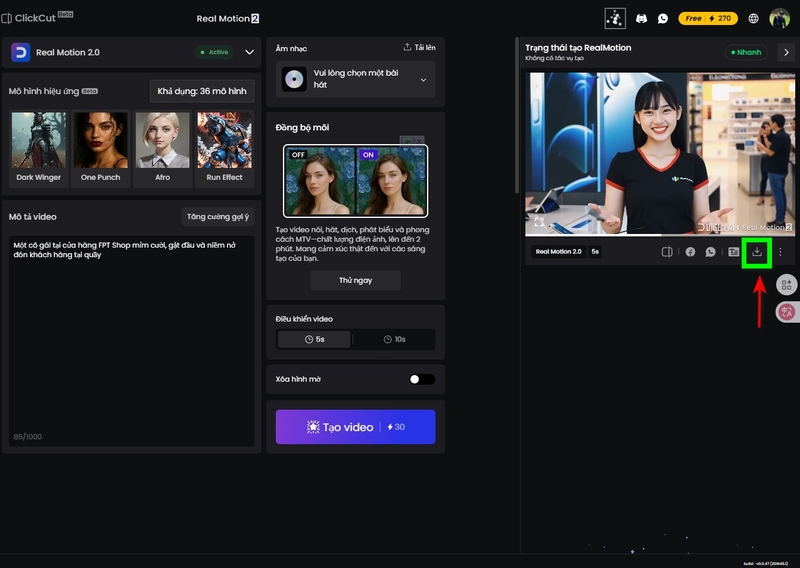800x568 pixels.
Task: Toggle the Xóa hình mờ switch
Action: point(422,379)
